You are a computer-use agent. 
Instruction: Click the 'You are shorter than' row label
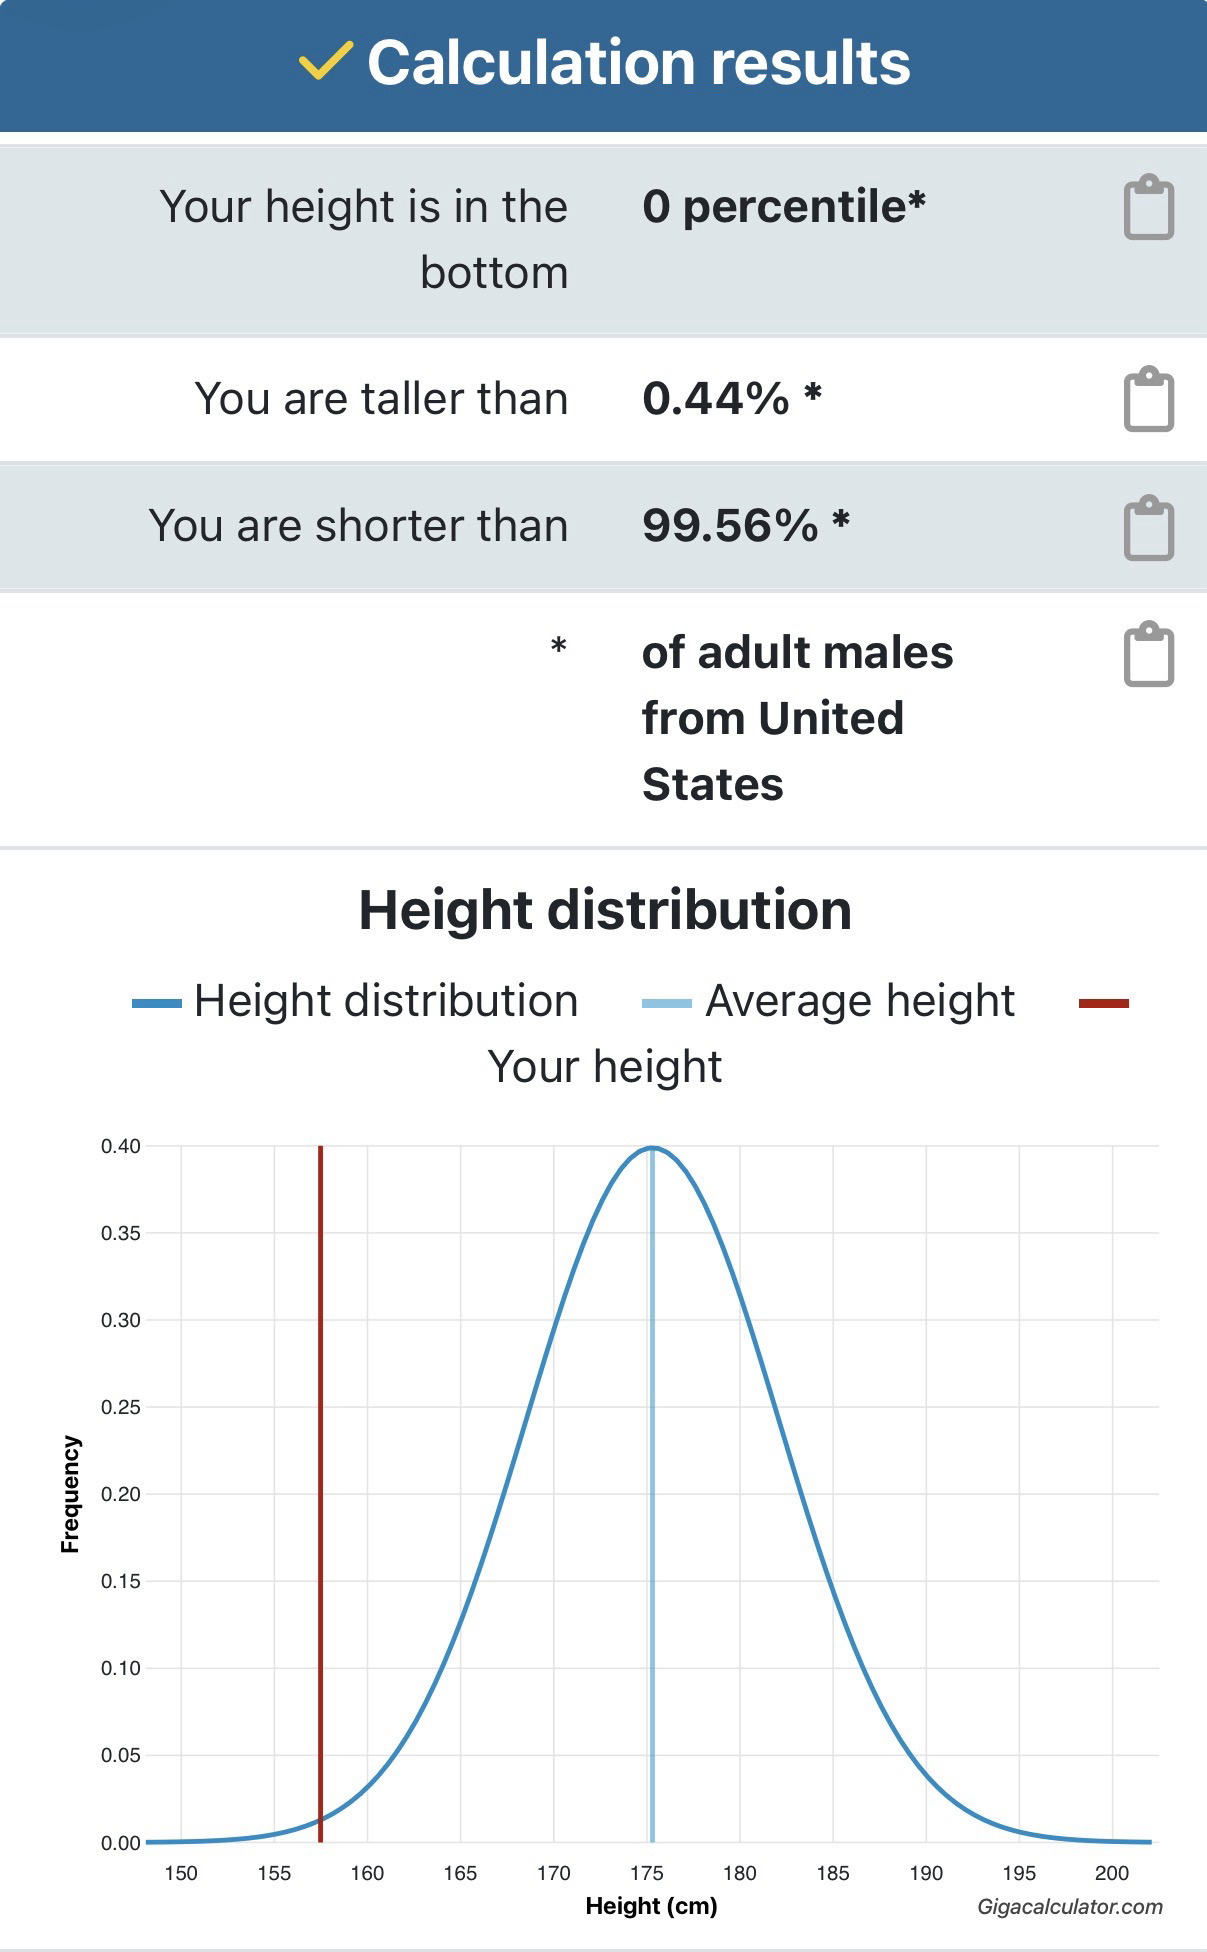(358, 526)
